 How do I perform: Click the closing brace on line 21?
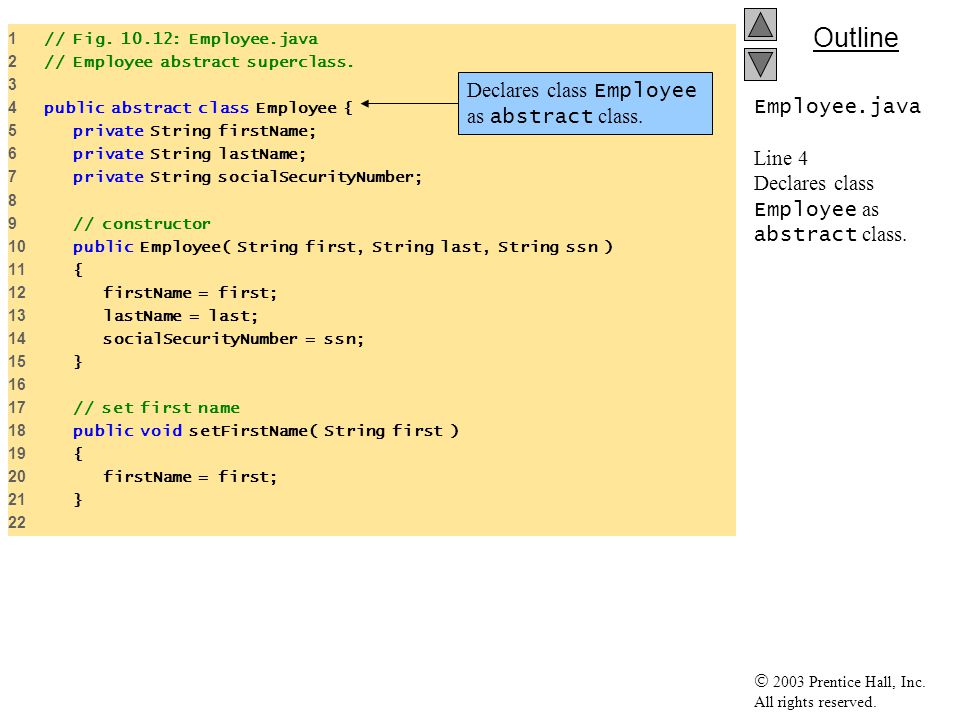click(x=78, y=500)
